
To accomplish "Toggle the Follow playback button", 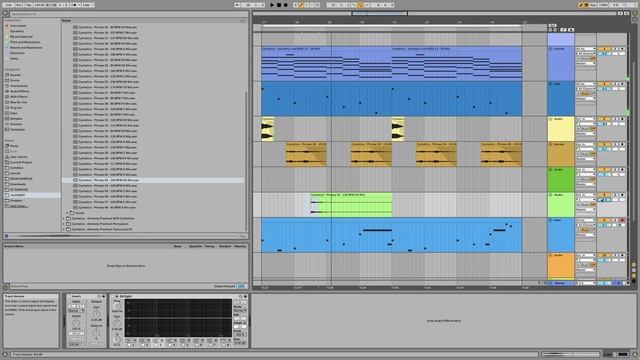I will pyautogui.click(x=238, y=5).
